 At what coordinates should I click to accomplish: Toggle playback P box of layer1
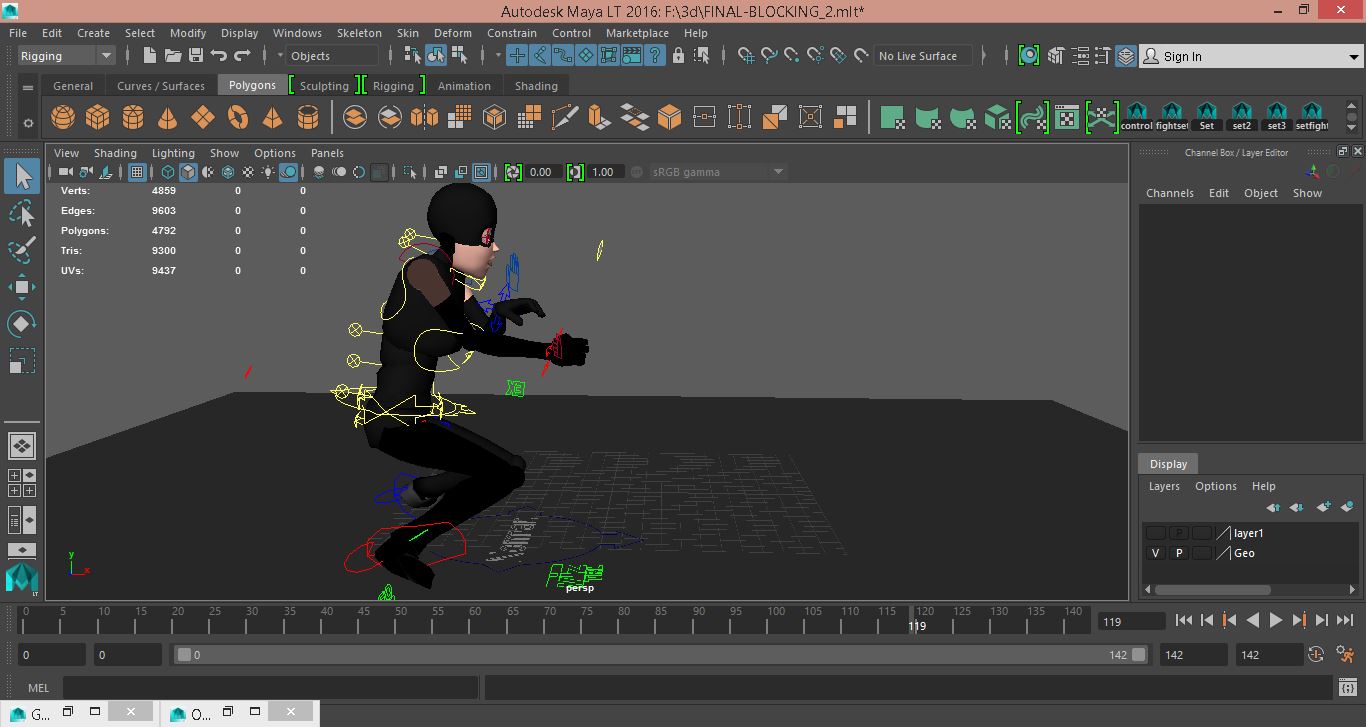coord(1179,533)
